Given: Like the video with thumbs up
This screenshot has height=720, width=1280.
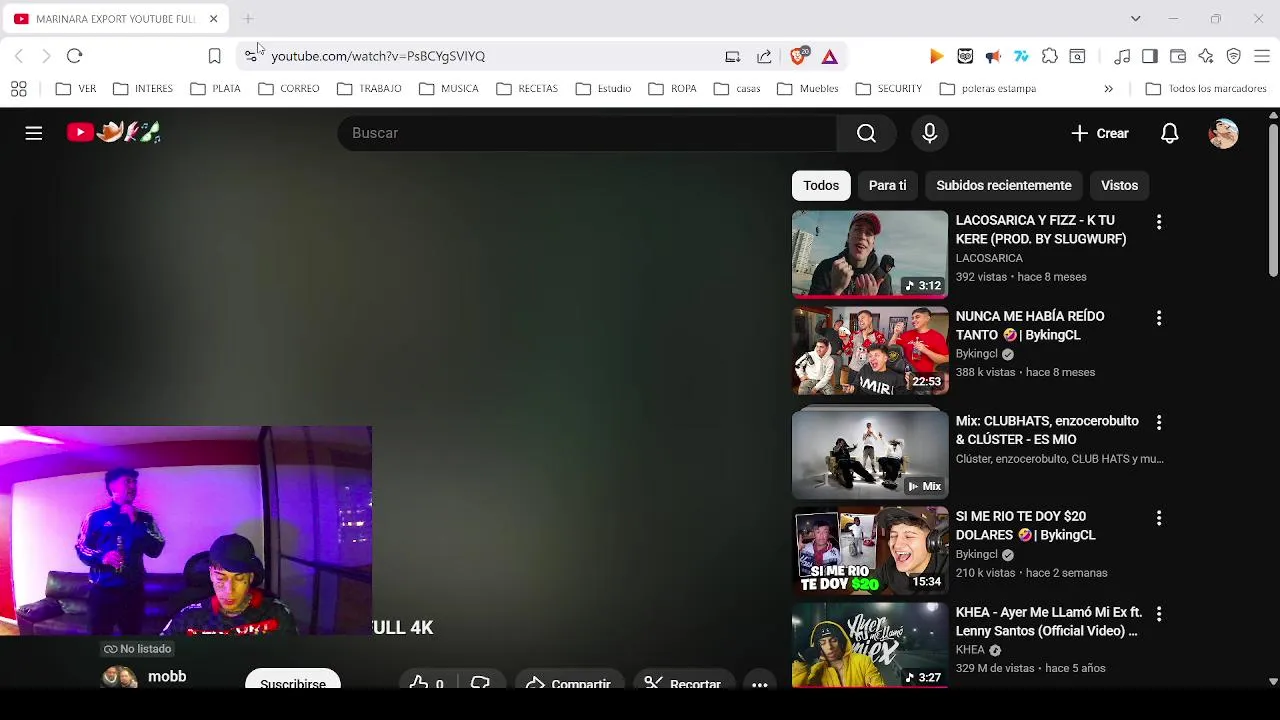Looking at the screenshot, I should 426,684.
